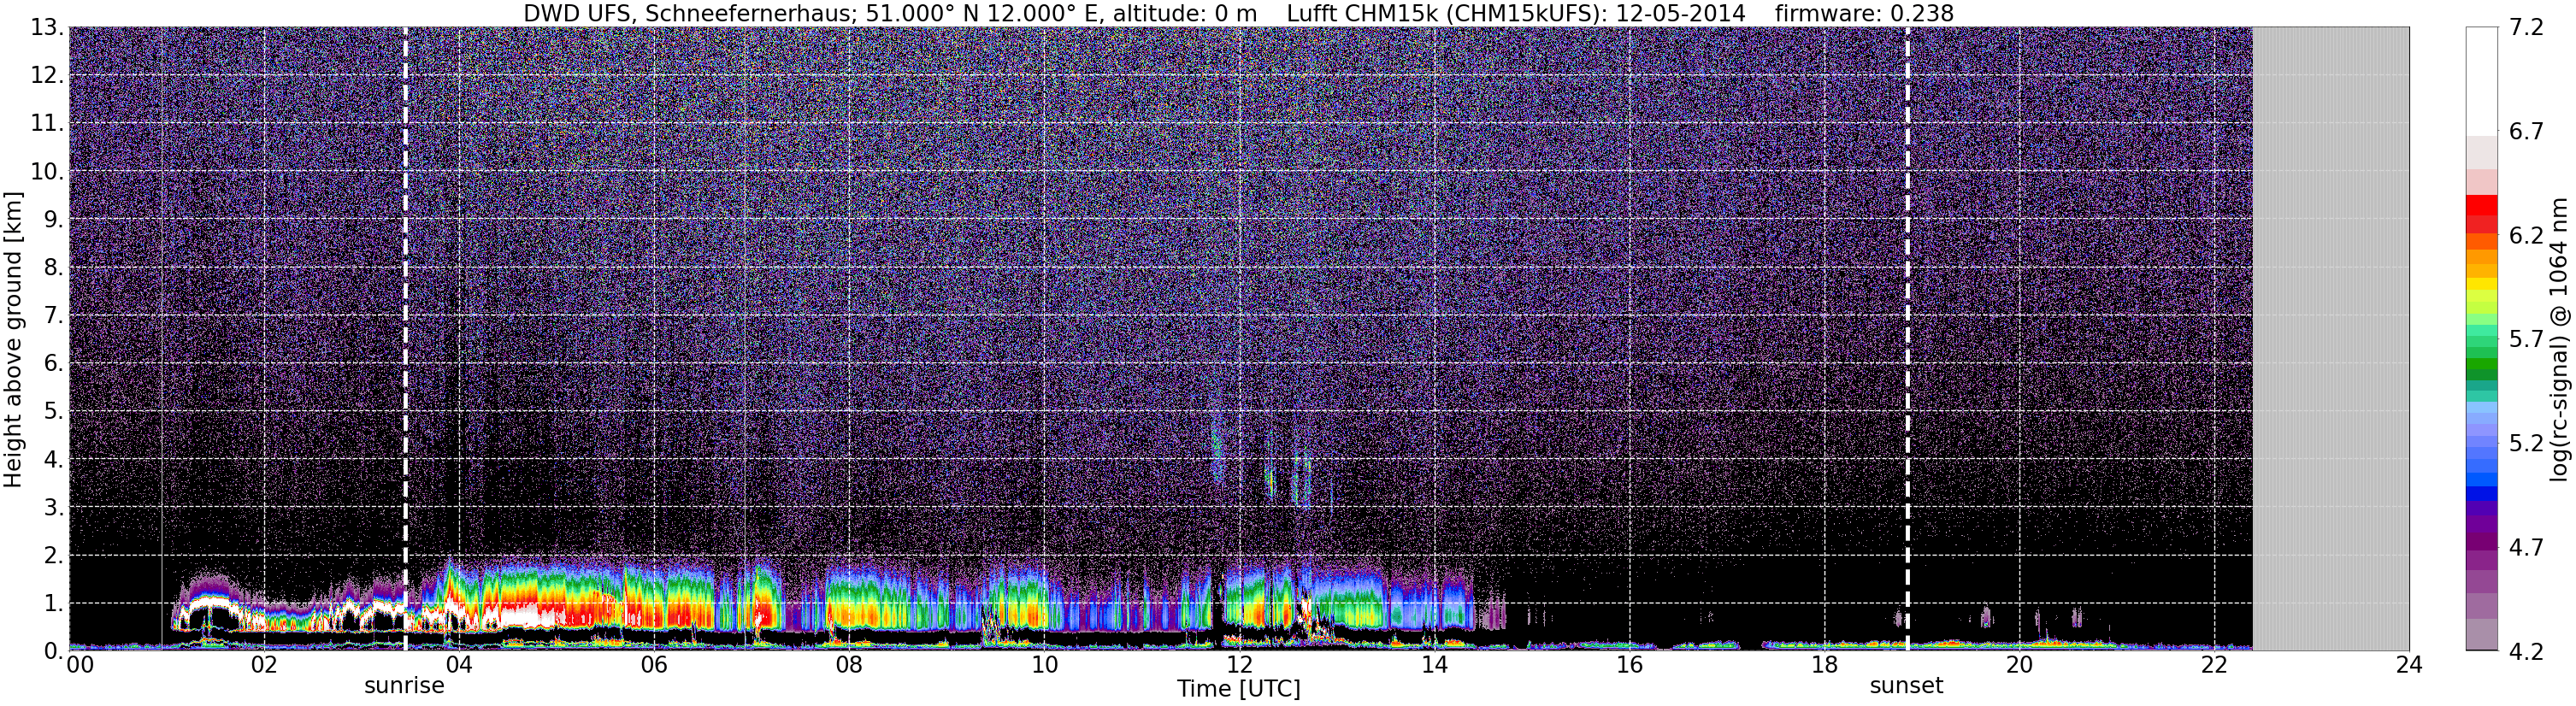Click the 'sunset' label below the time axis

(x=1906, y=686)
